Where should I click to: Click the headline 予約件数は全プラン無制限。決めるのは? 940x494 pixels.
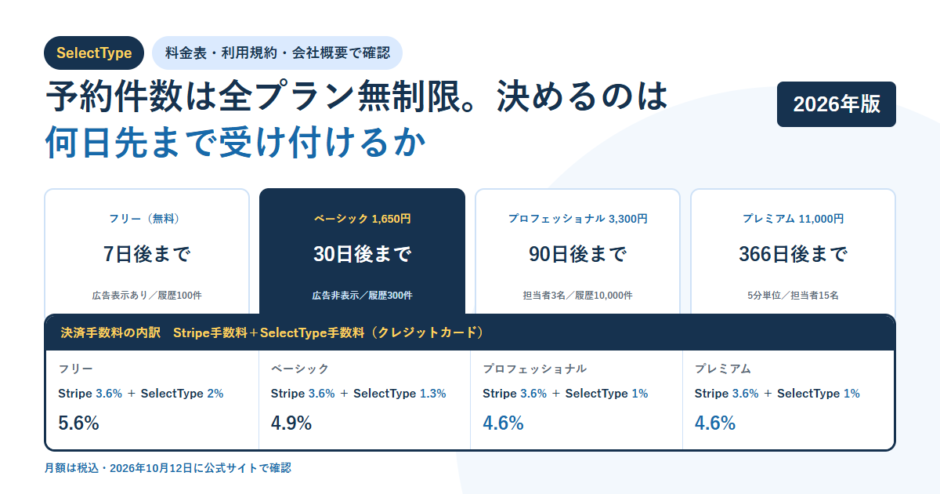tap(357, 96)
